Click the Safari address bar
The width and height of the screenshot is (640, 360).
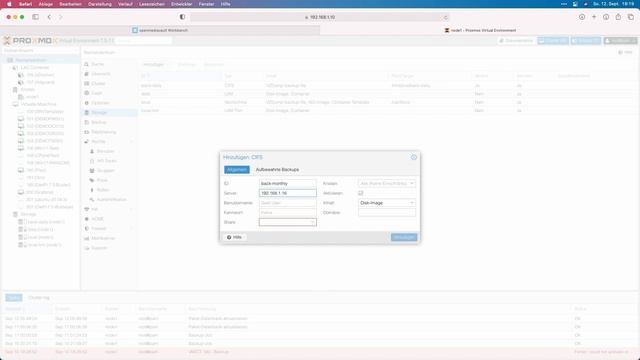[320, 17]
